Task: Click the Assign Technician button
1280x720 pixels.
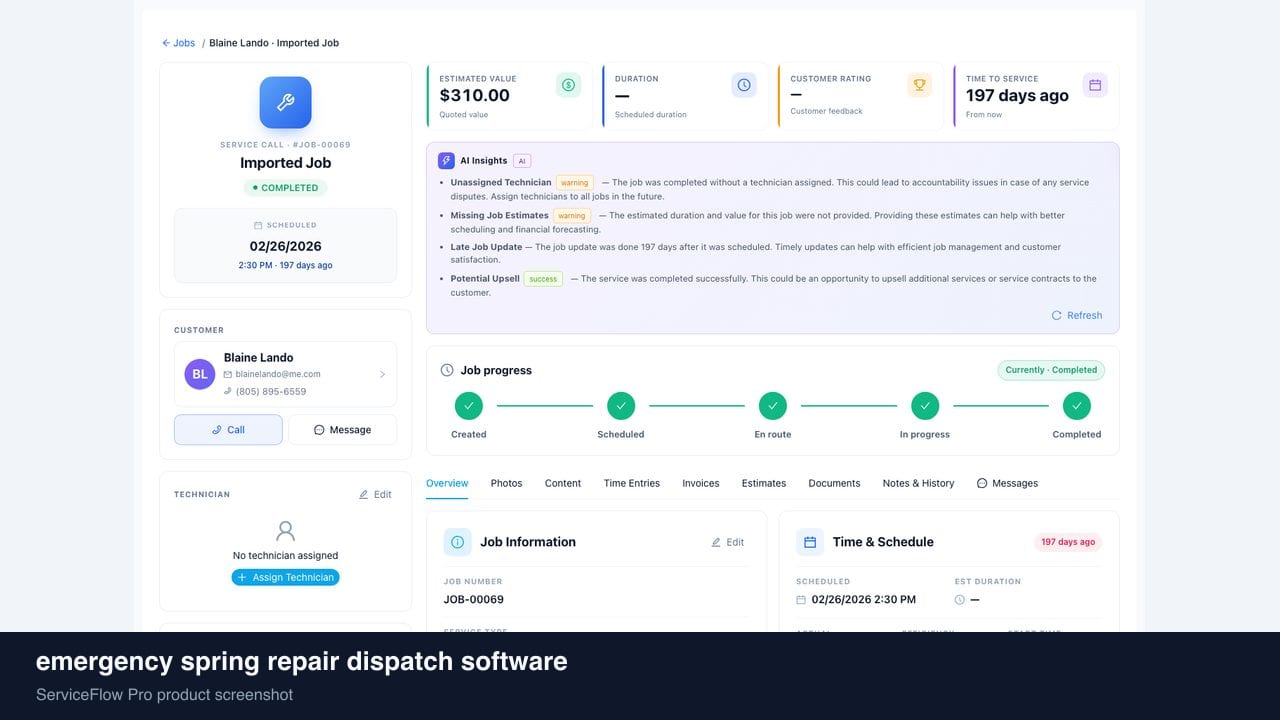Action: (x=286, y=577)
